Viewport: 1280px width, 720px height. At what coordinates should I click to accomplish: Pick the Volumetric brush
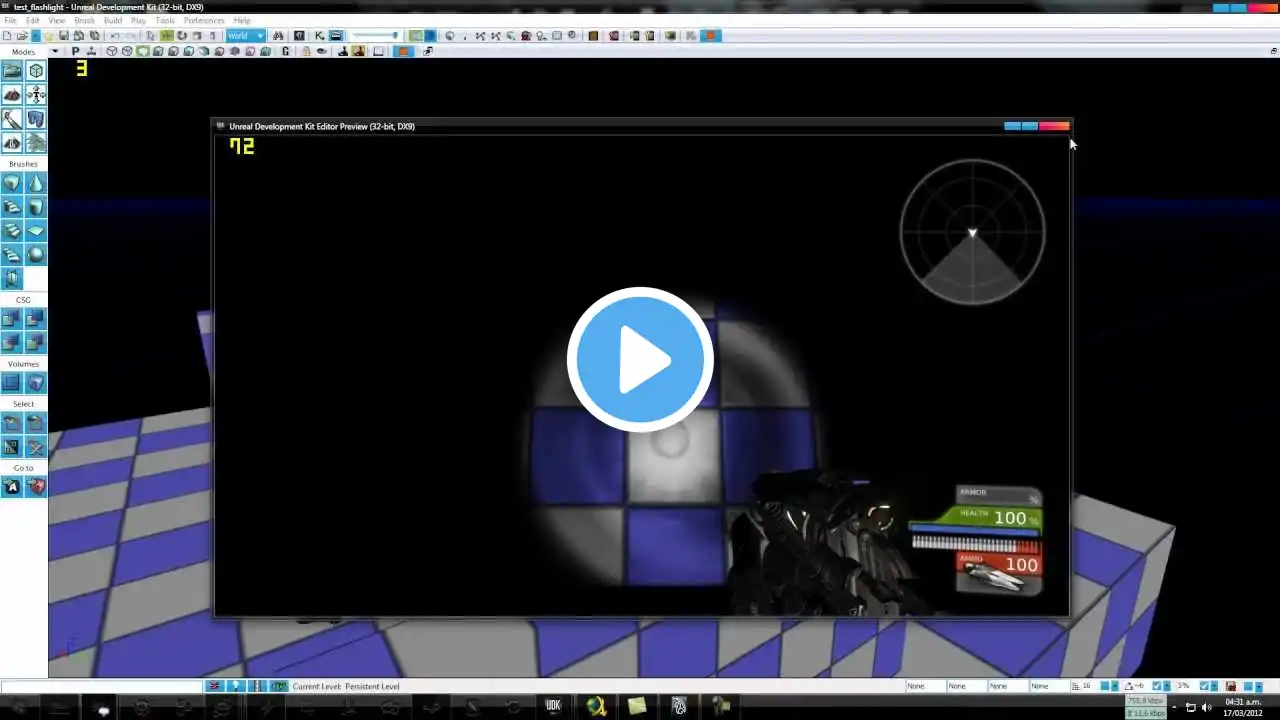point(12,279)
